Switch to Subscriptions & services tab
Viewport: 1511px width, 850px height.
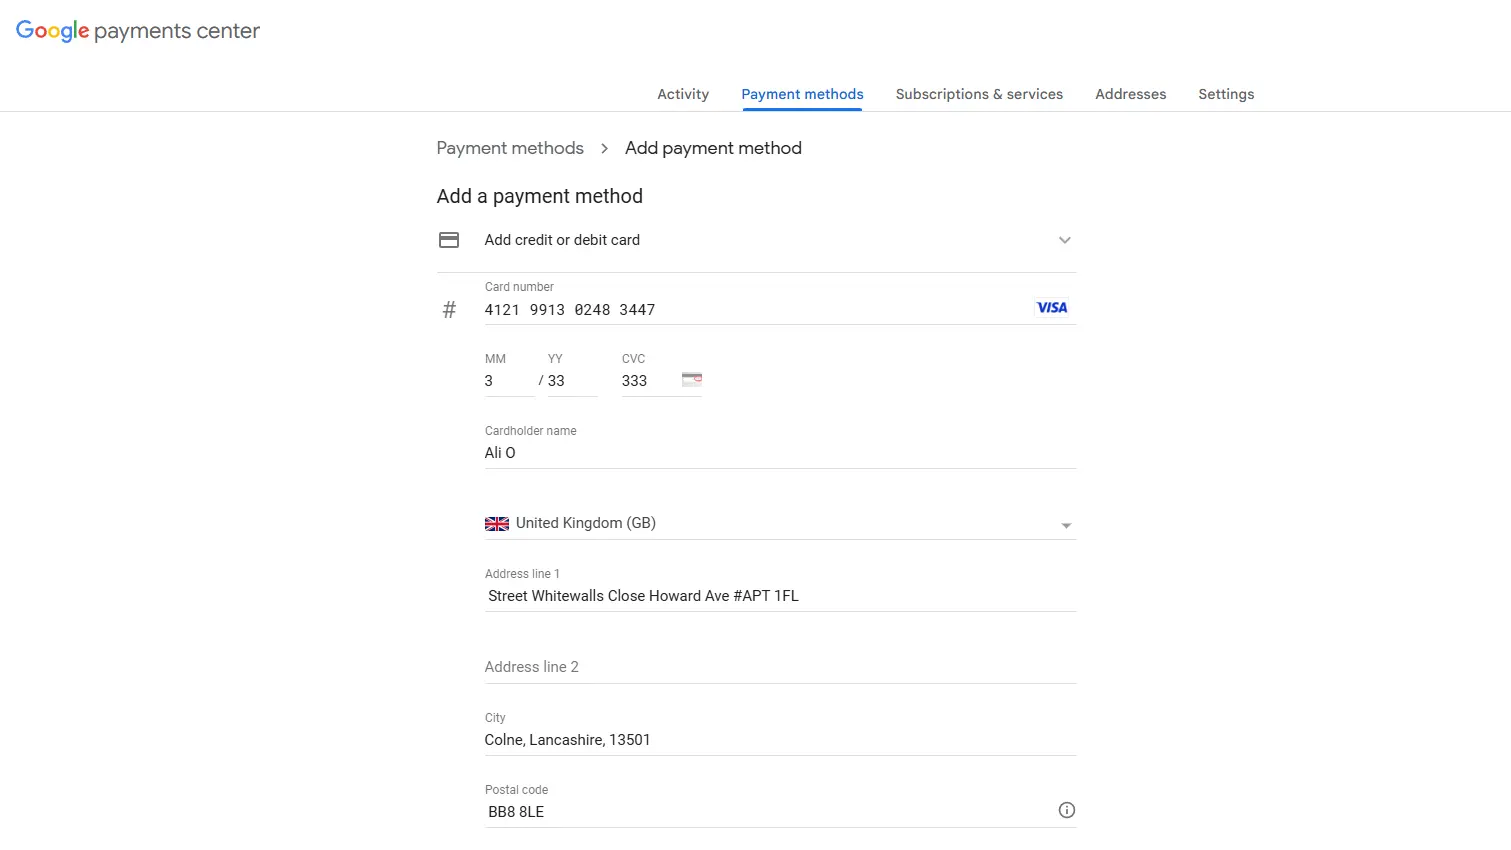point(979,94)
